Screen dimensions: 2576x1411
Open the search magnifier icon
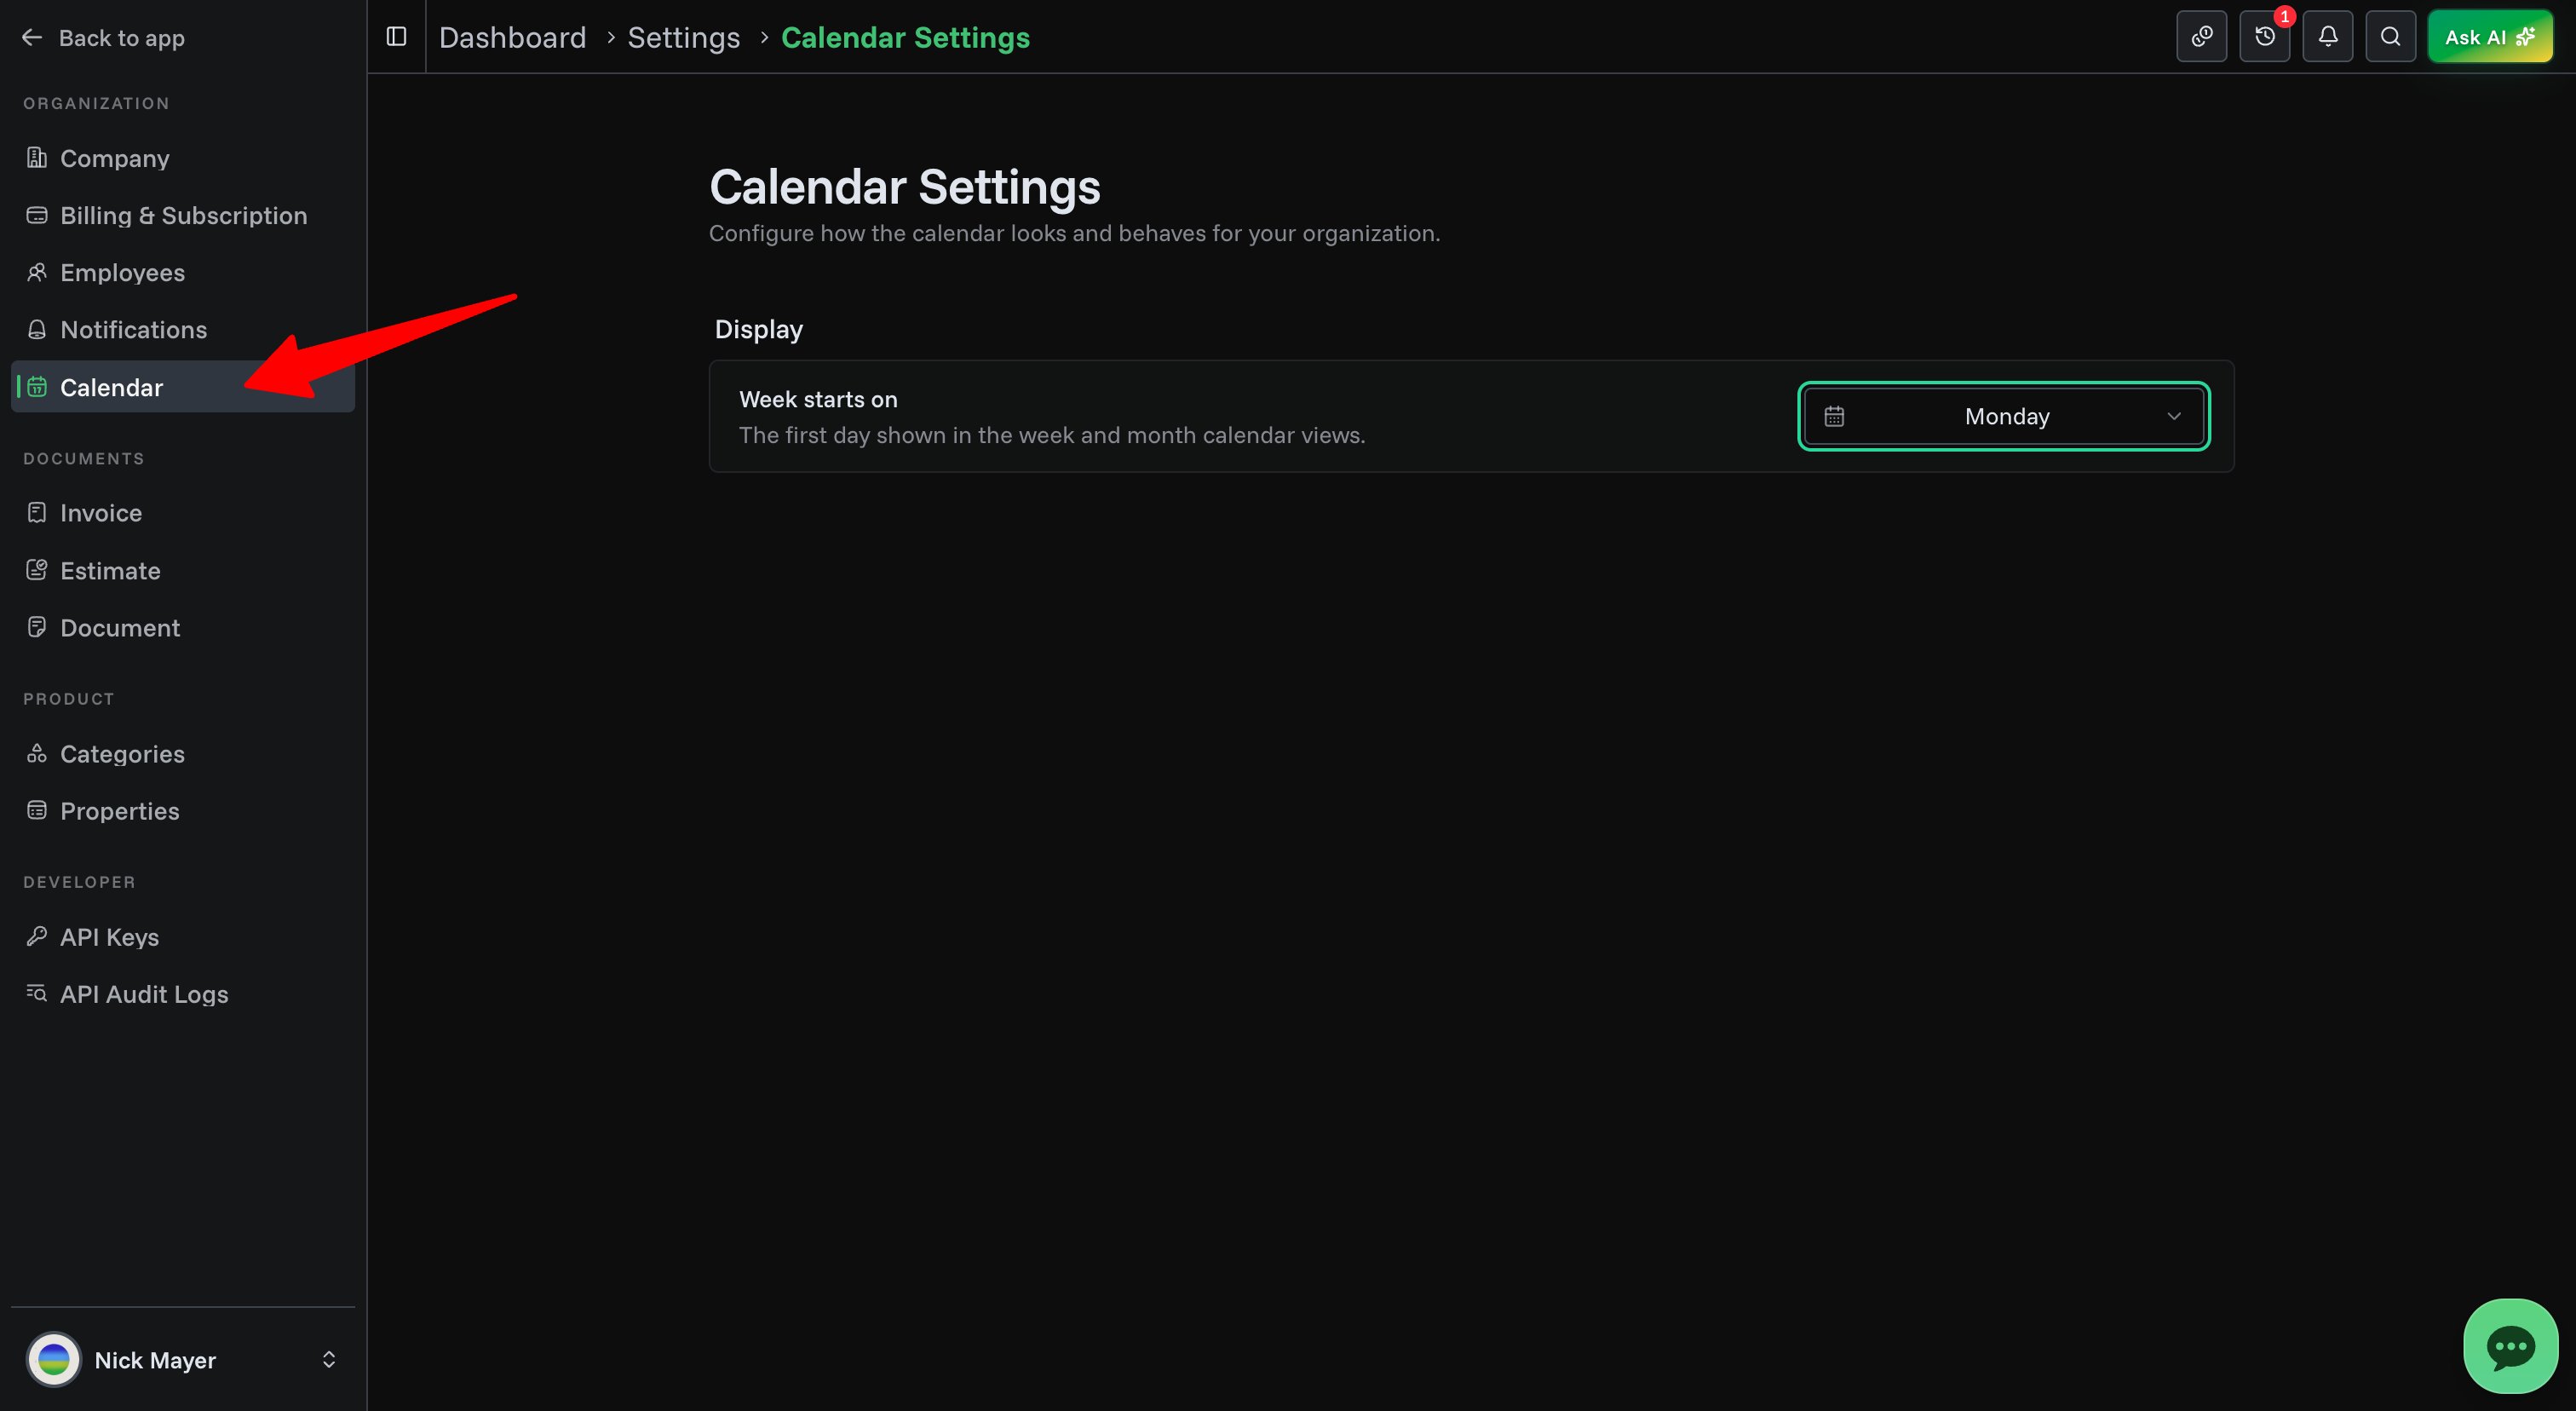[x=2391, y=36]
